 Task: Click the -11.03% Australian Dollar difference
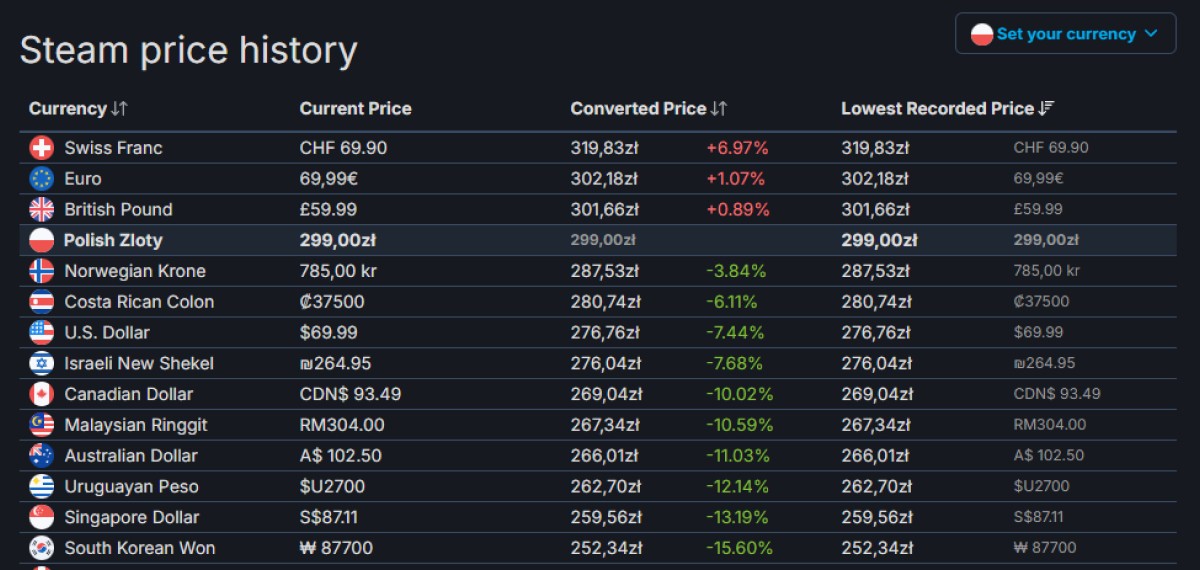pos(738,456)
